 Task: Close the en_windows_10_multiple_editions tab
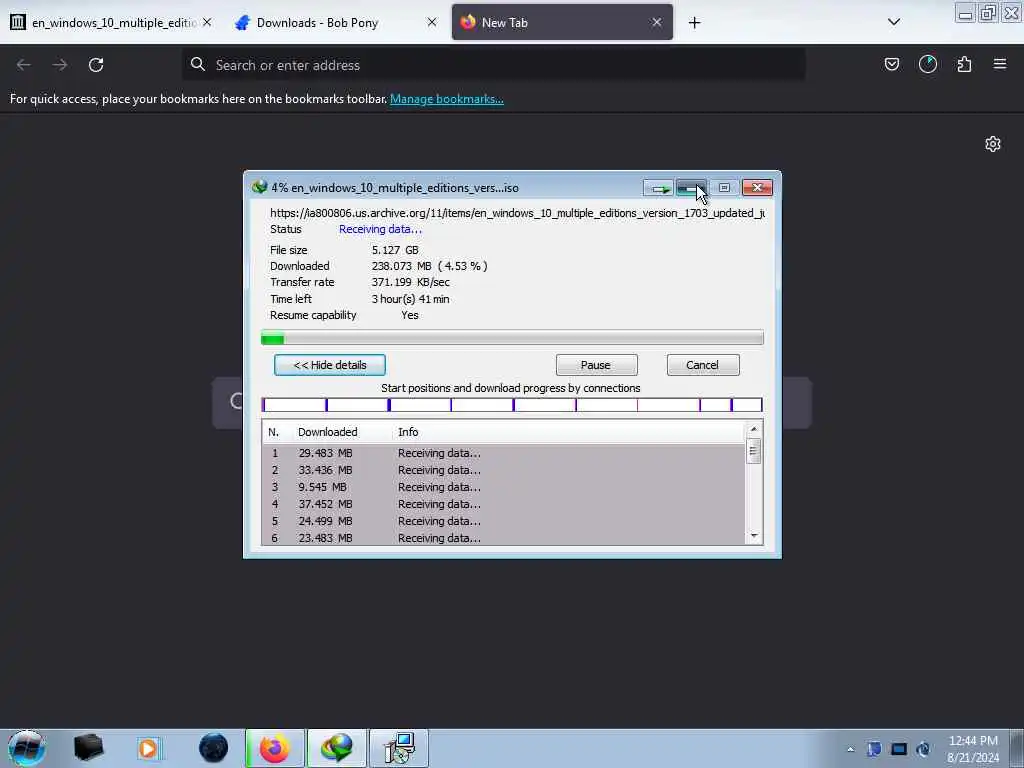coord(207,22)
